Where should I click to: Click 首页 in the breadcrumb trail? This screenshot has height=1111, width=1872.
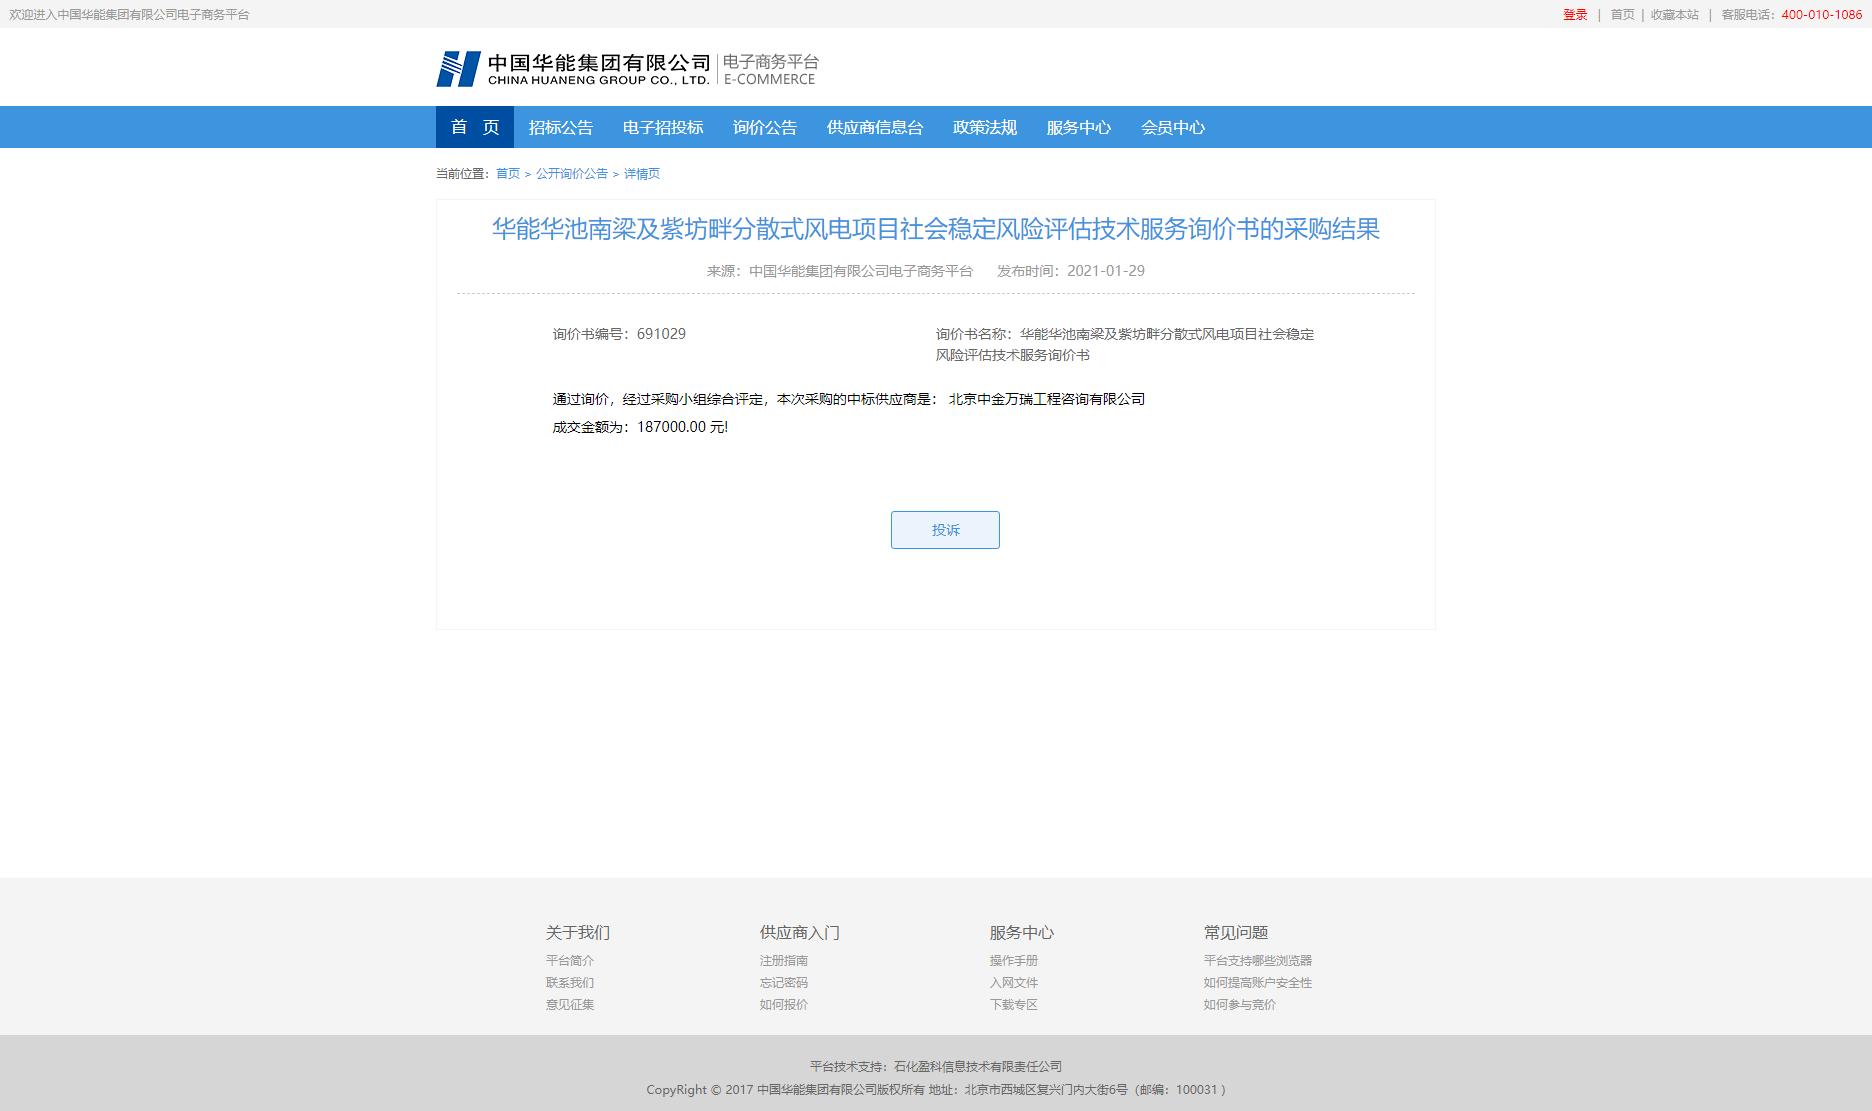pos(506,173)
